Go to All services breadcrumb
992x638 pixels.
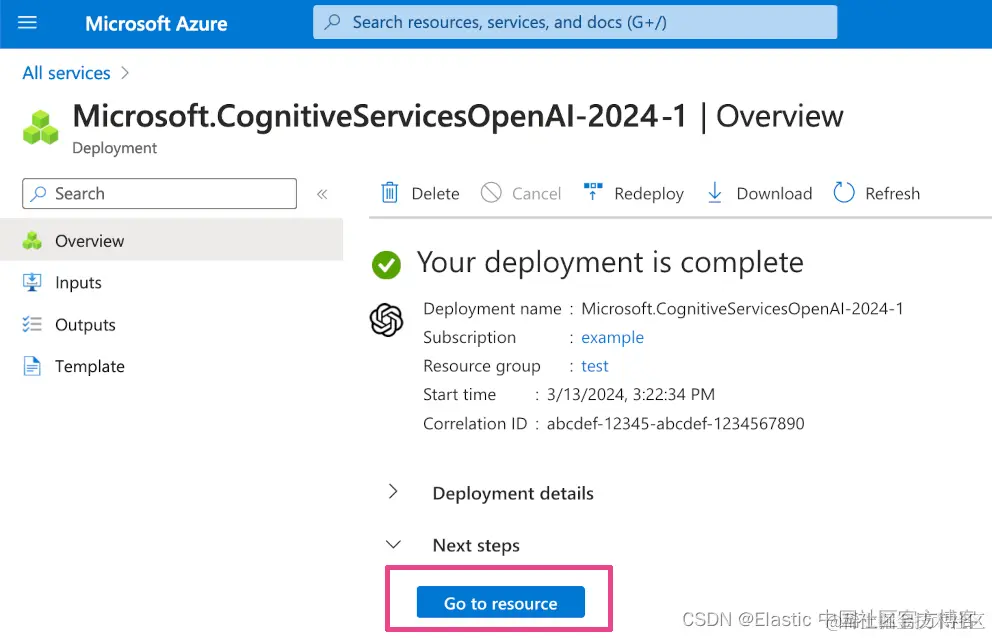pos(66,73)
